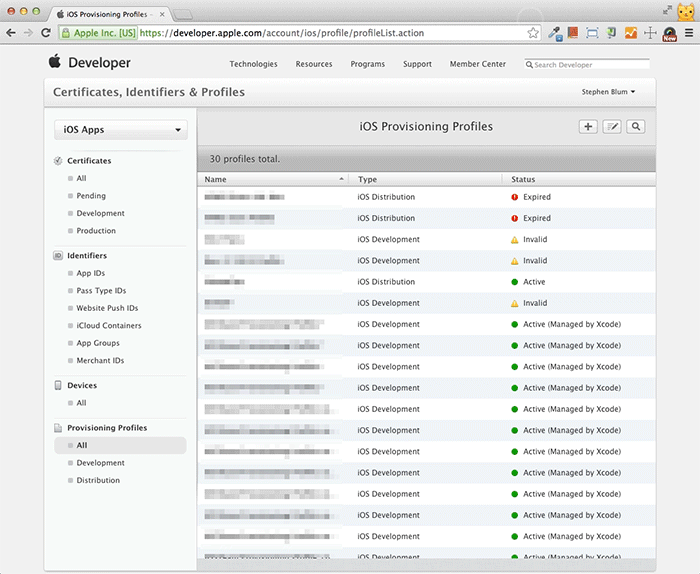Click the edit profiles pencil icon

(612, 127)
